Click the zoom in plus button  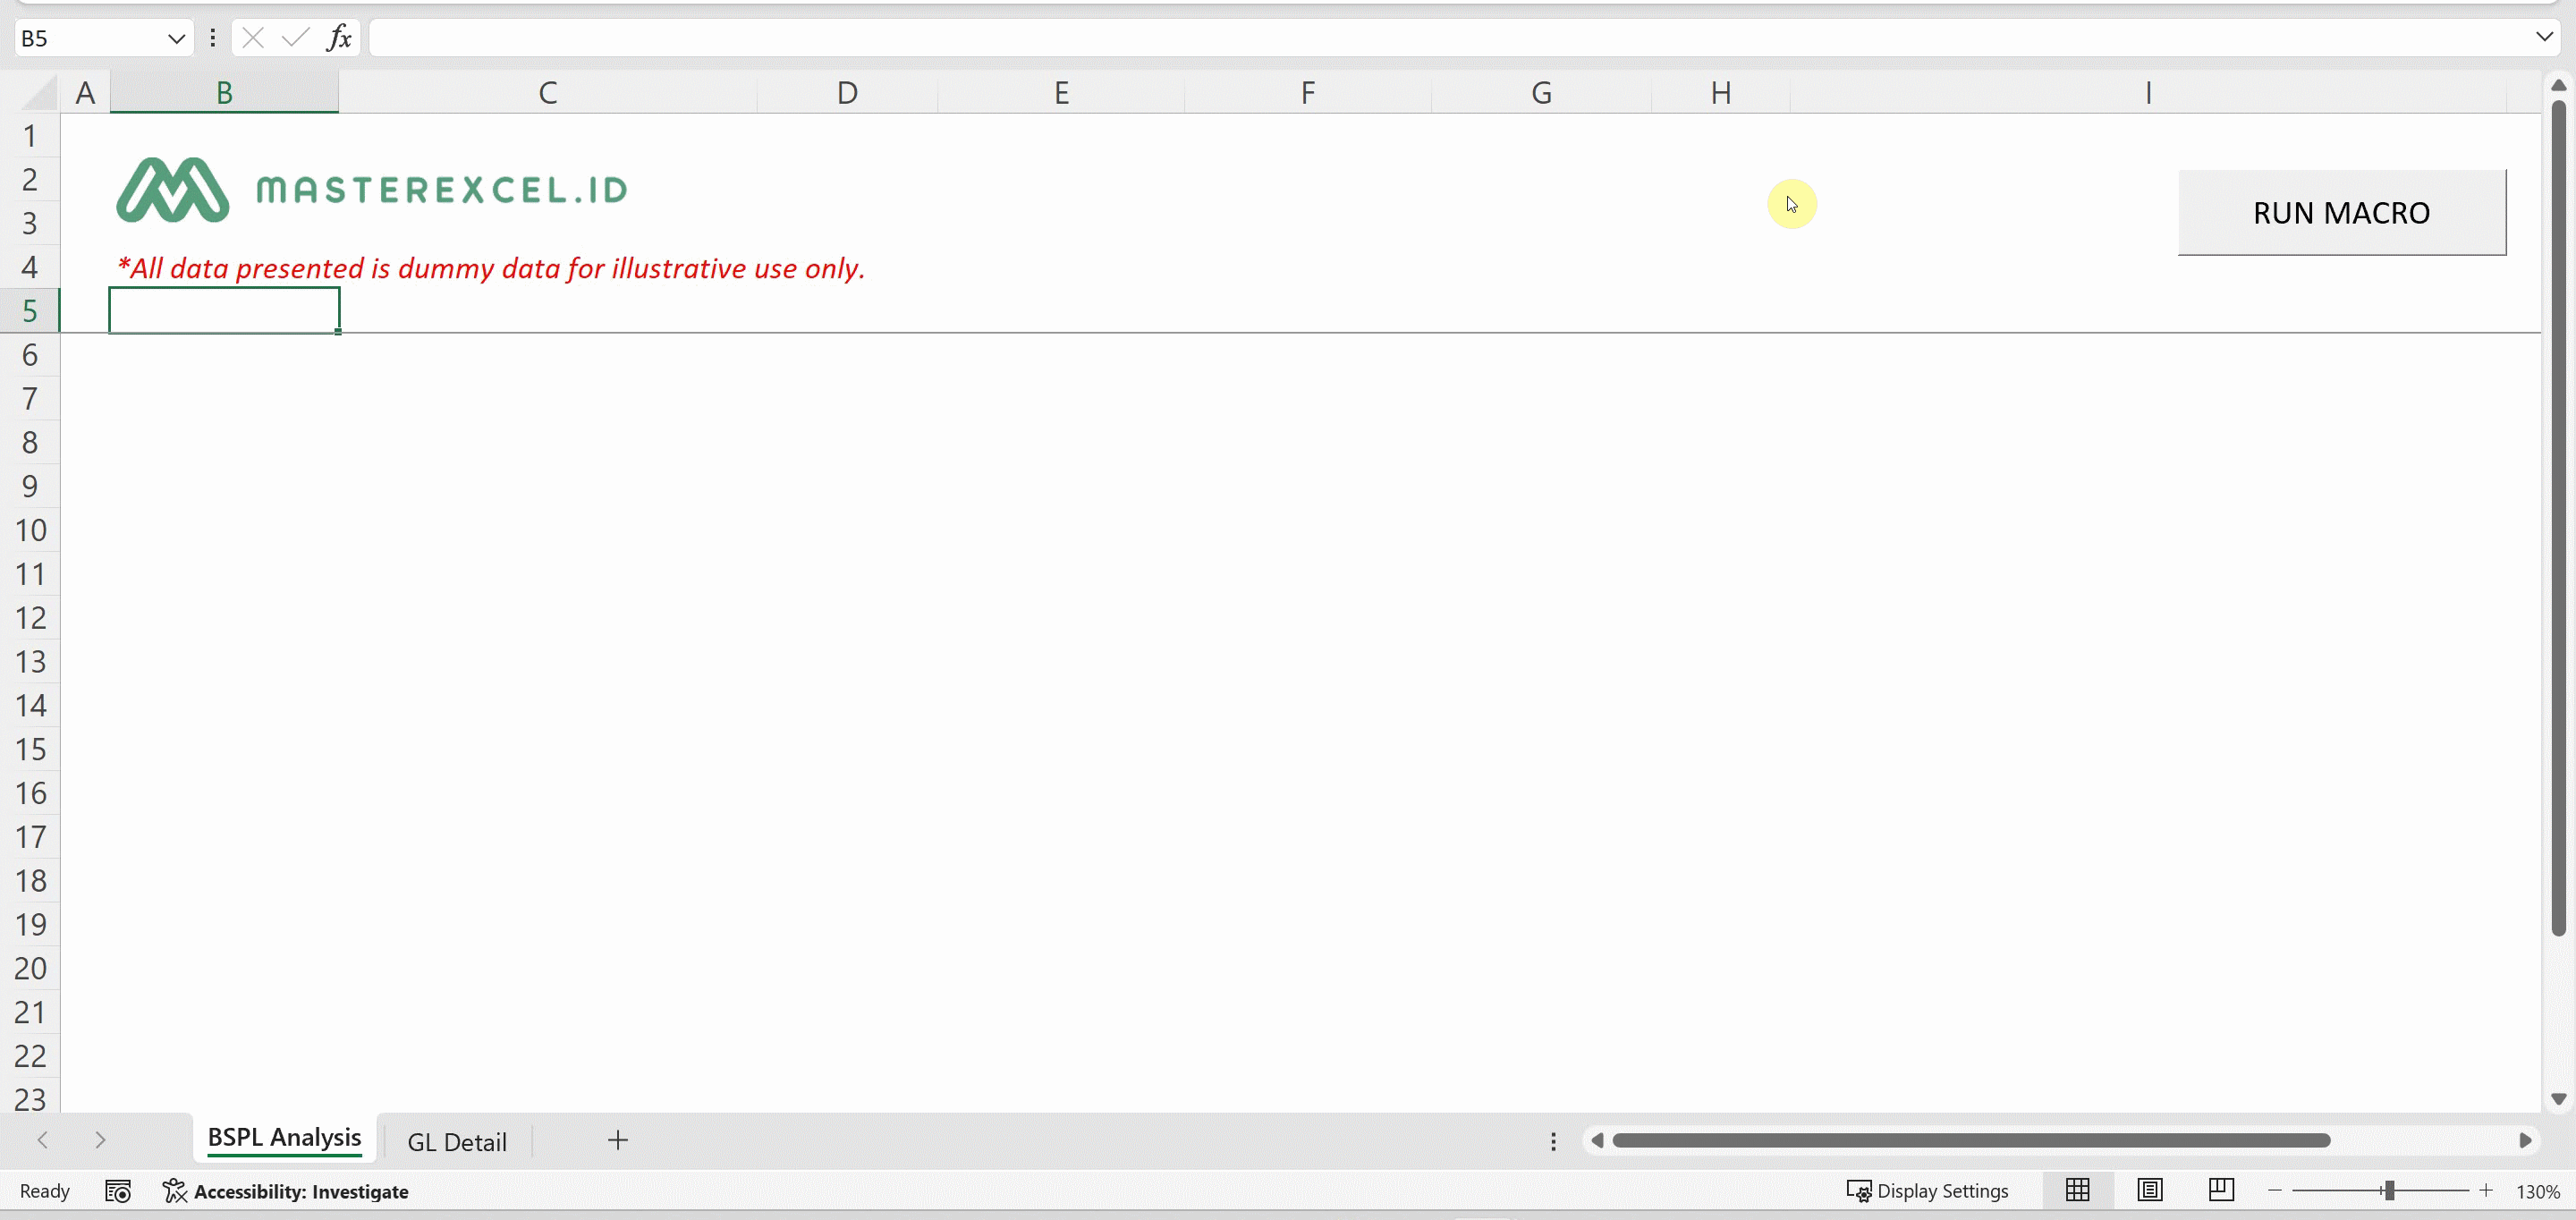click(x=2486, y=1190)
